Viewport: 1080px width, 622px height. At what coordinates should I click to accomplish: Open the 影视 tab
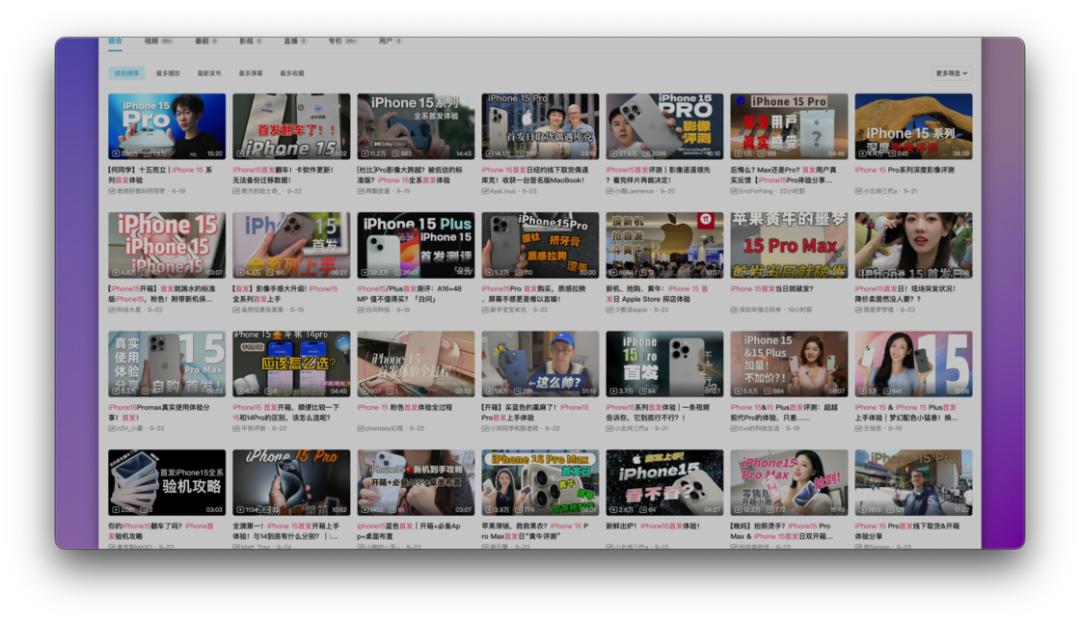coord(249,41)
